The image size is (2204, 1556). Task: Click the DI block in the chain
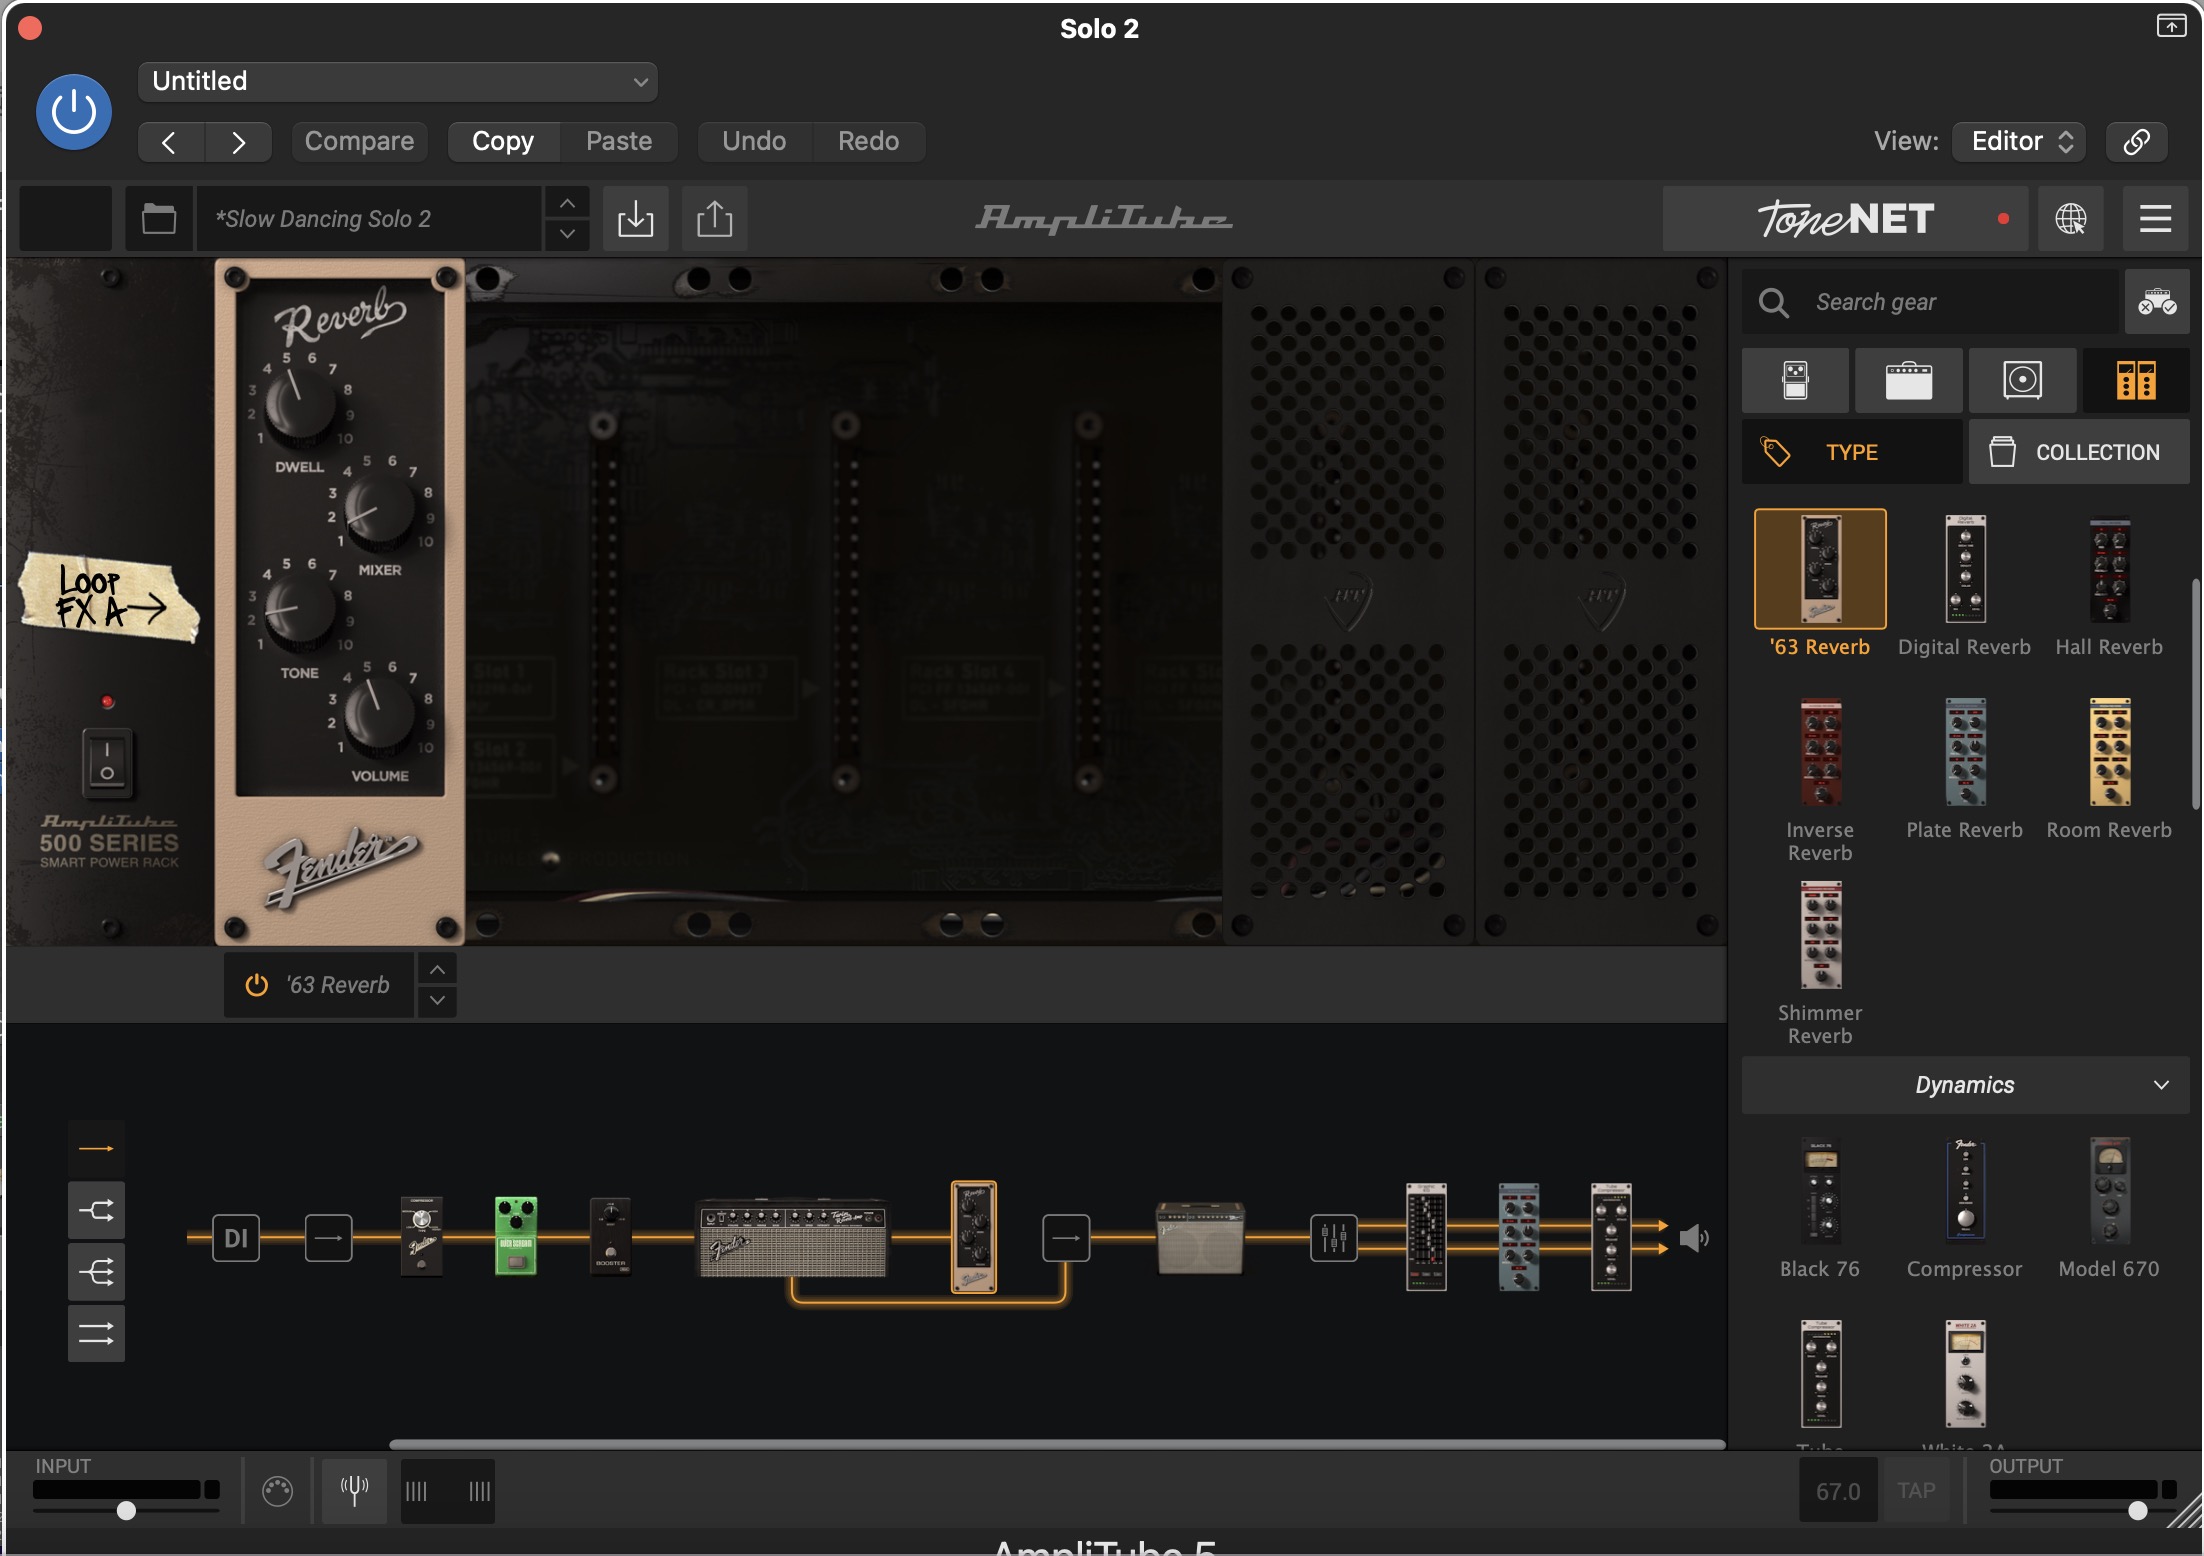[x=236, y=1238]
